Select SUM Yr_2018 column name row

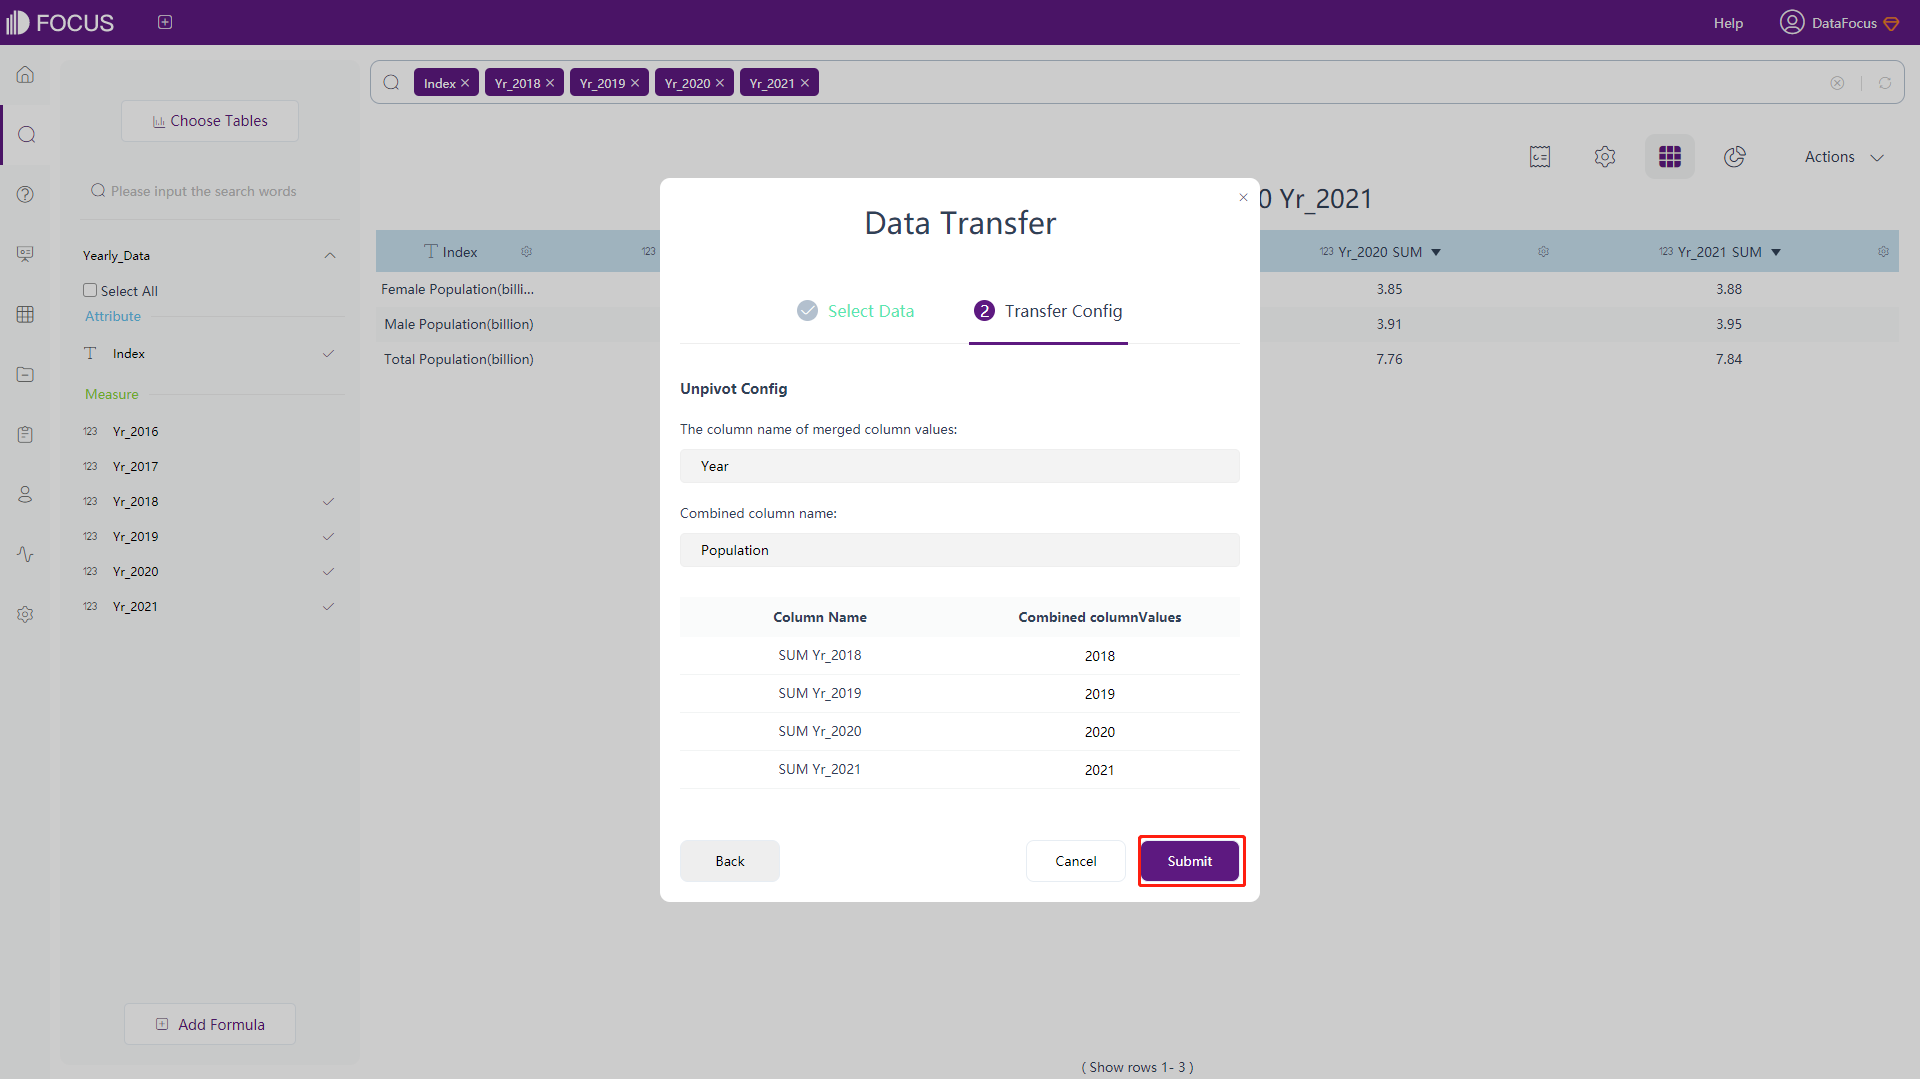[x=820, y=655]
